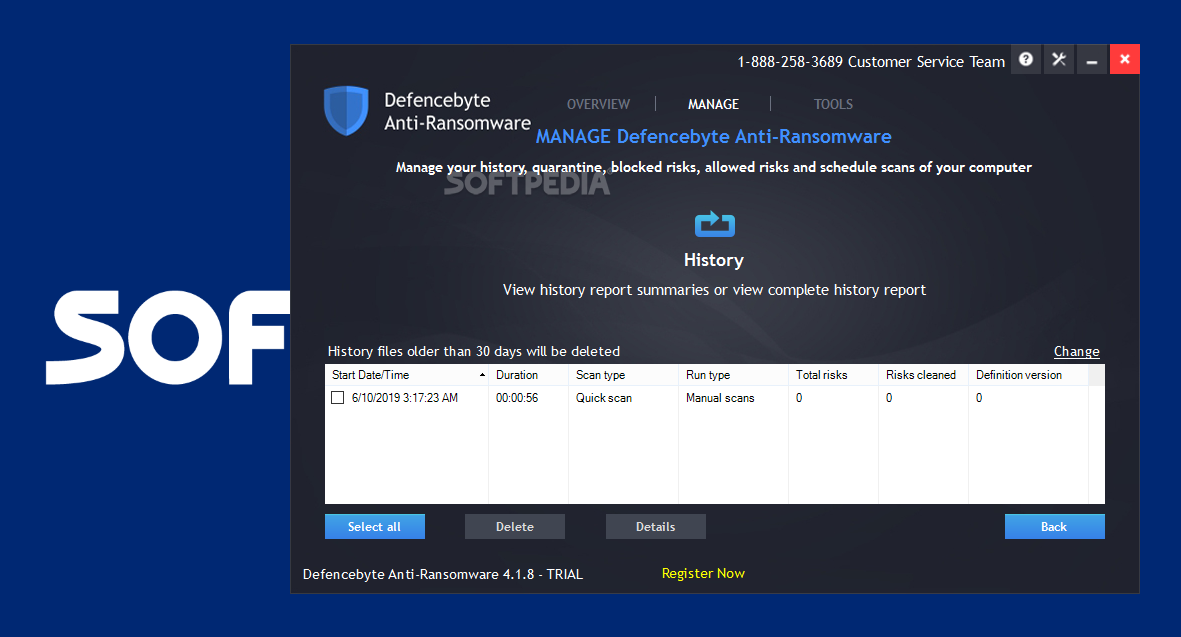Open Details for the history entry

[x=655, y=527]
